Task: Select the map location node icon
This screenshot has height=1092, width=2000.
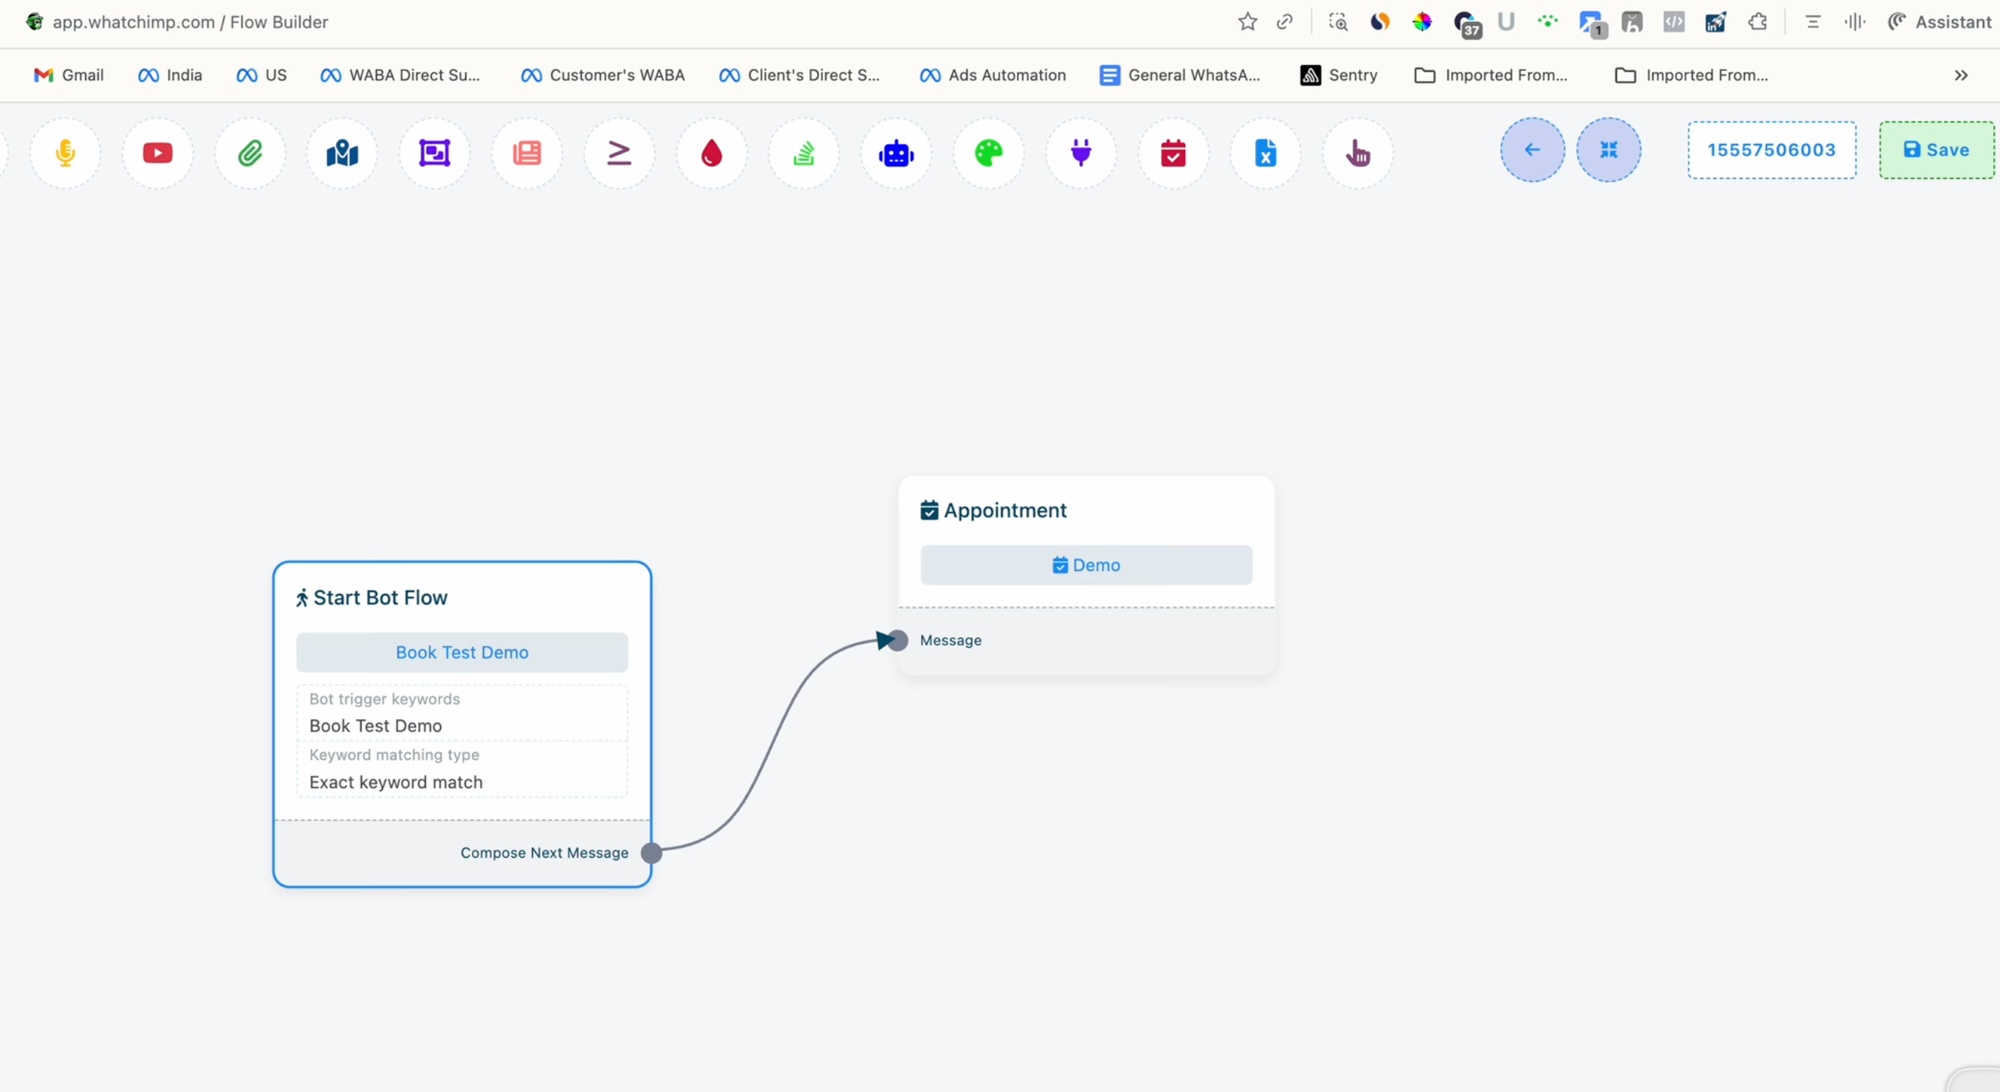Action: pyautogui.click(x=342, y=153)
